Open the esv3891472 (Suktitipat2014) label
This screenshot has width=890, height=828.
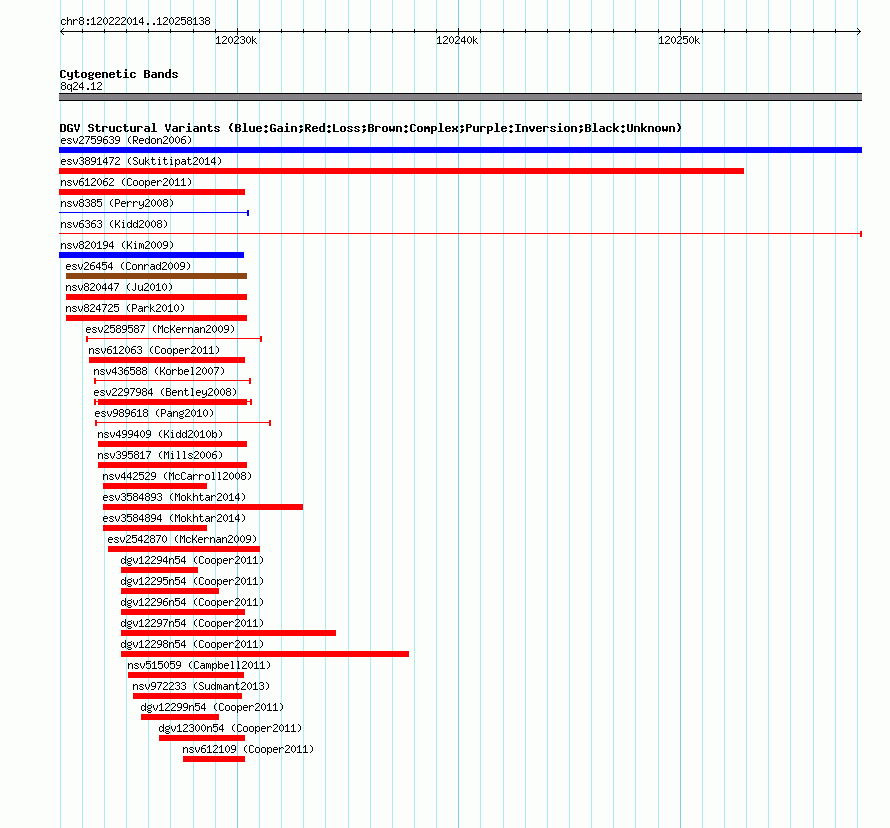[x=141, y=161]
